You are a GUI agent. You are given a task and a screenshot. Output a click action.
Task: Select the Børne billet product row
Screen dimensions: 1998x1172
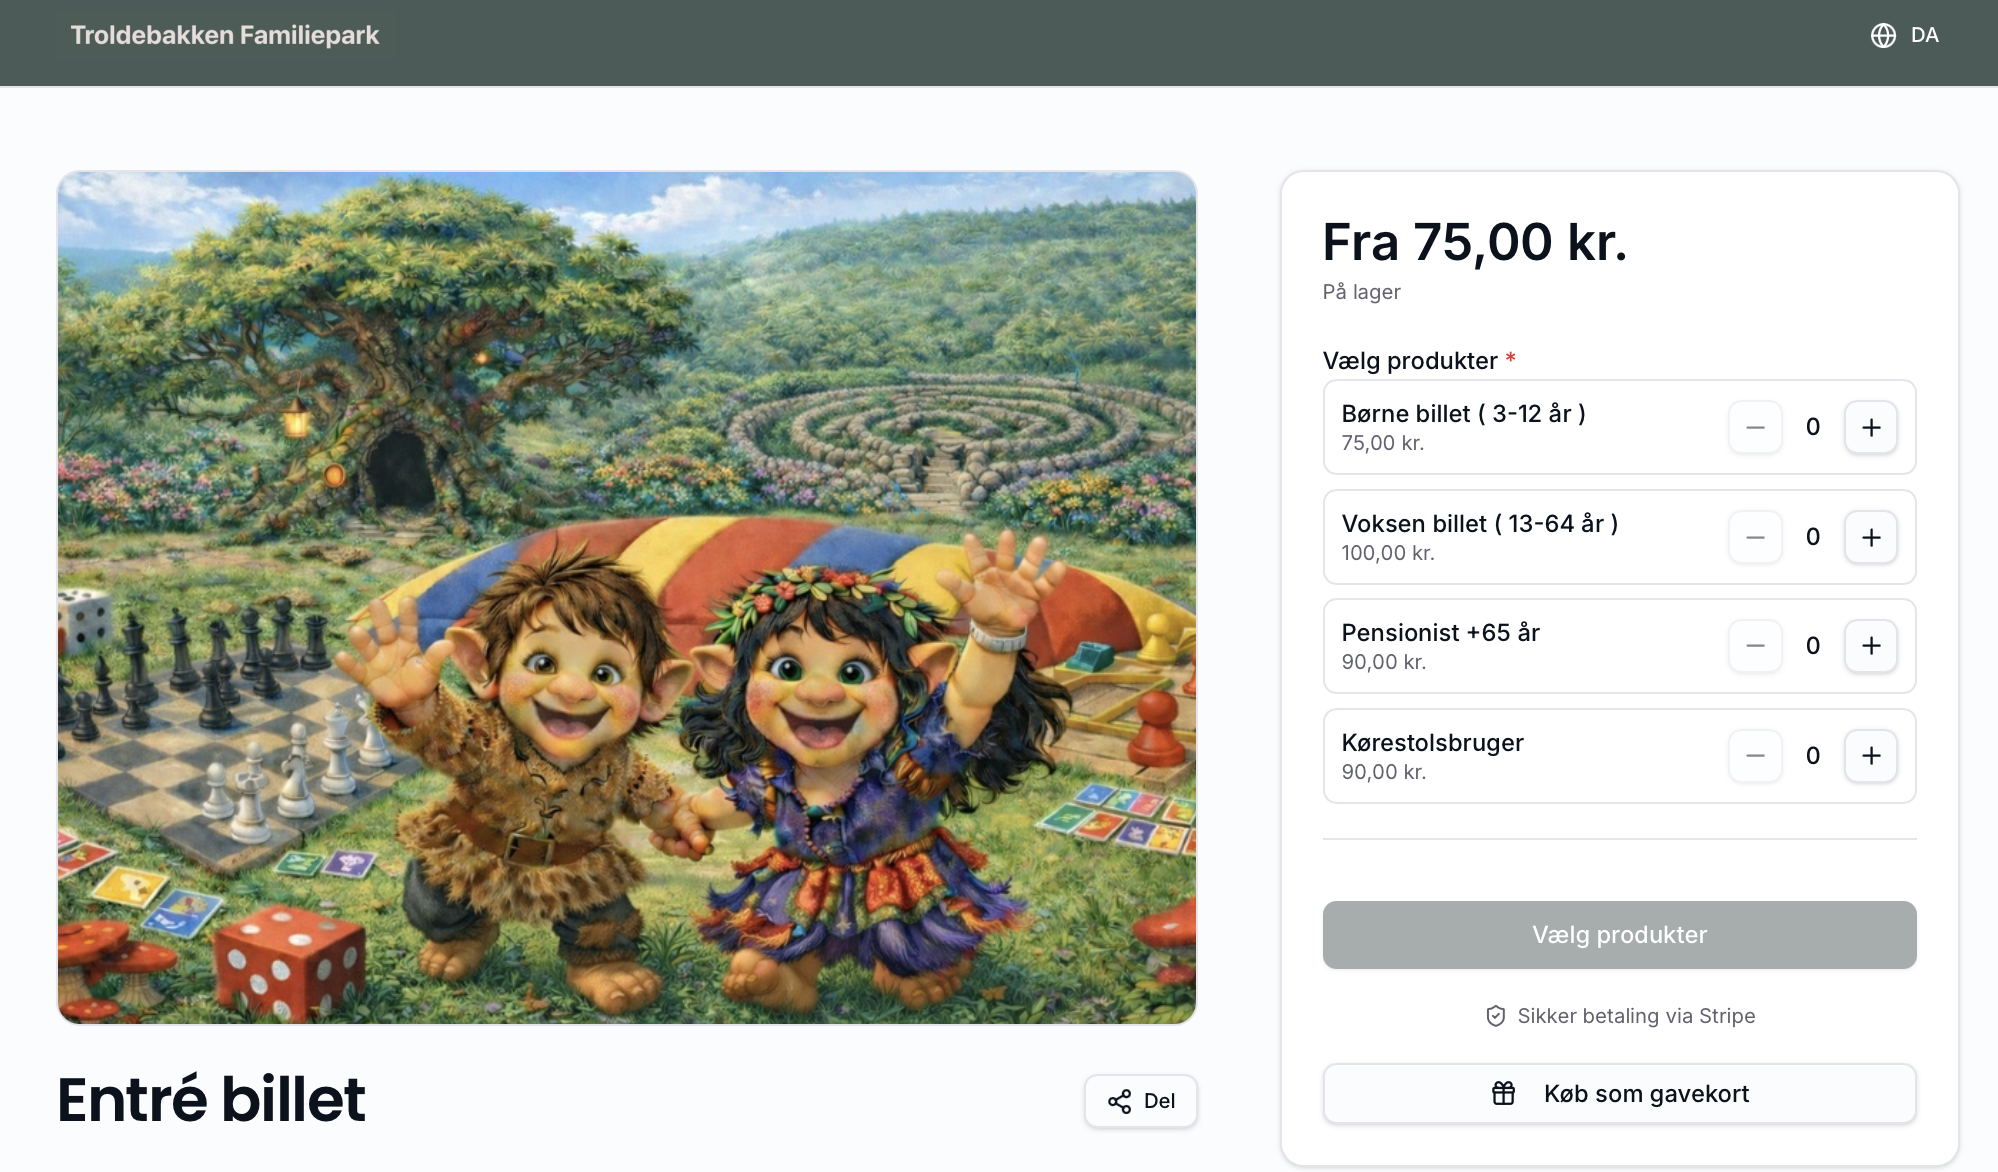[1619, 427]
